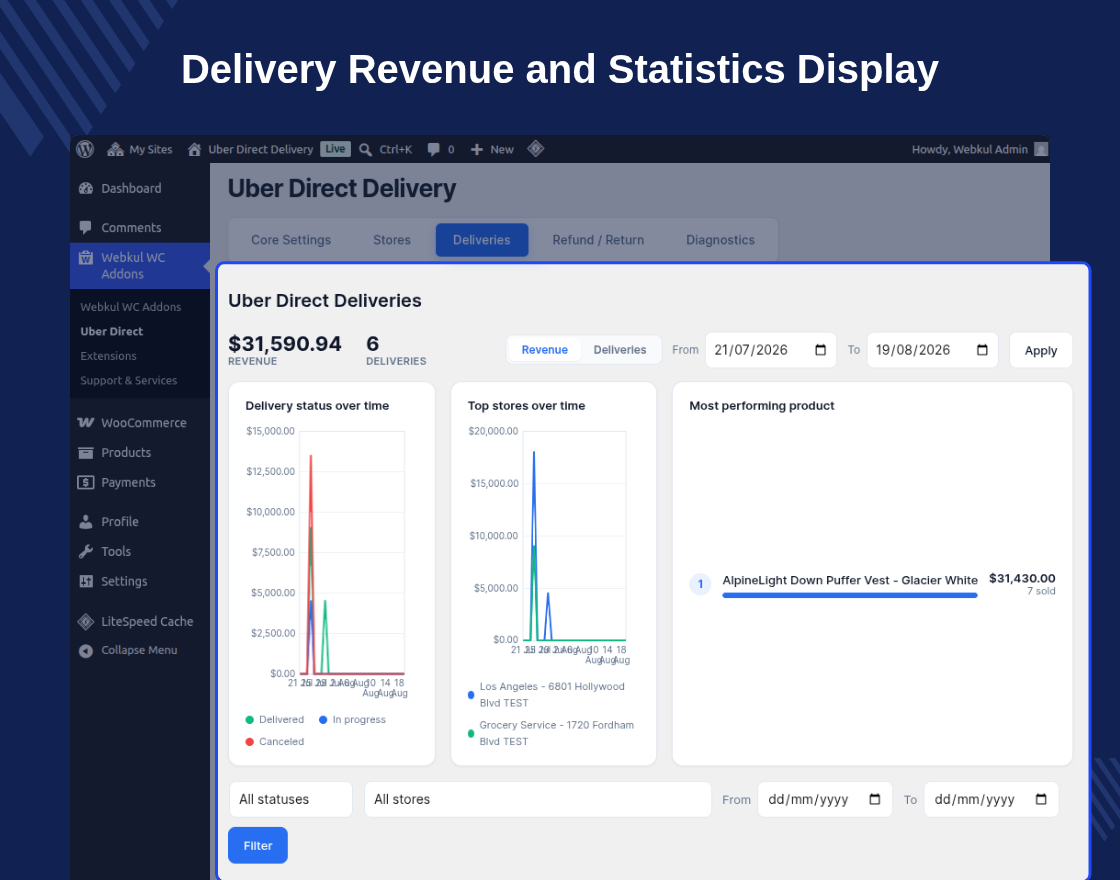Viewport: 1120px width, 880px height.
Task: Toggle the Canceled legend series
Action: [x=275, y=741]
